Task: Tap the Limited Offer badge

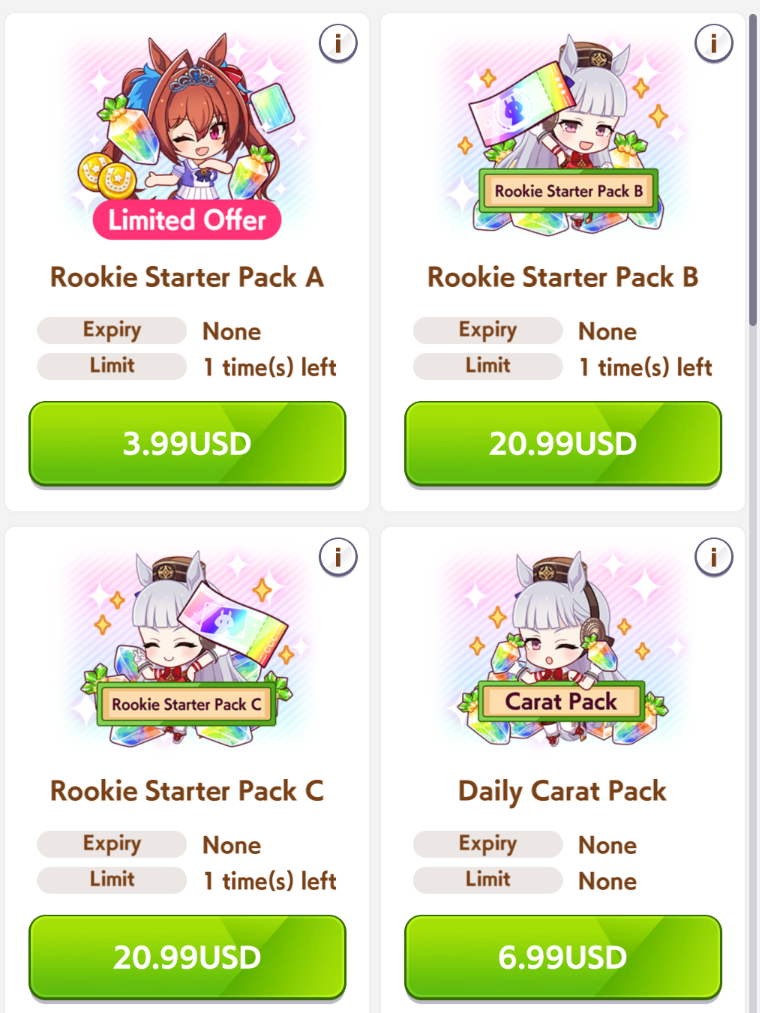Action: [187, 220]
